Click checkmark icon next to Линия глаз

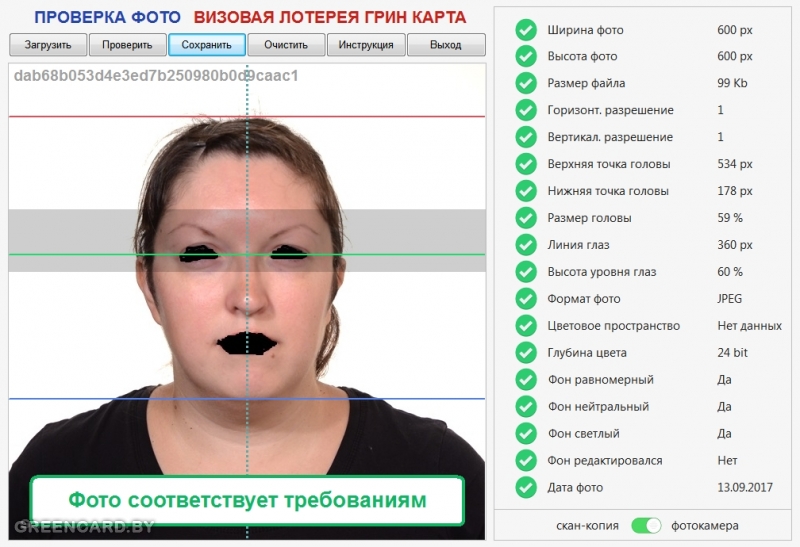pyautogui.click(x=526, y=245)
